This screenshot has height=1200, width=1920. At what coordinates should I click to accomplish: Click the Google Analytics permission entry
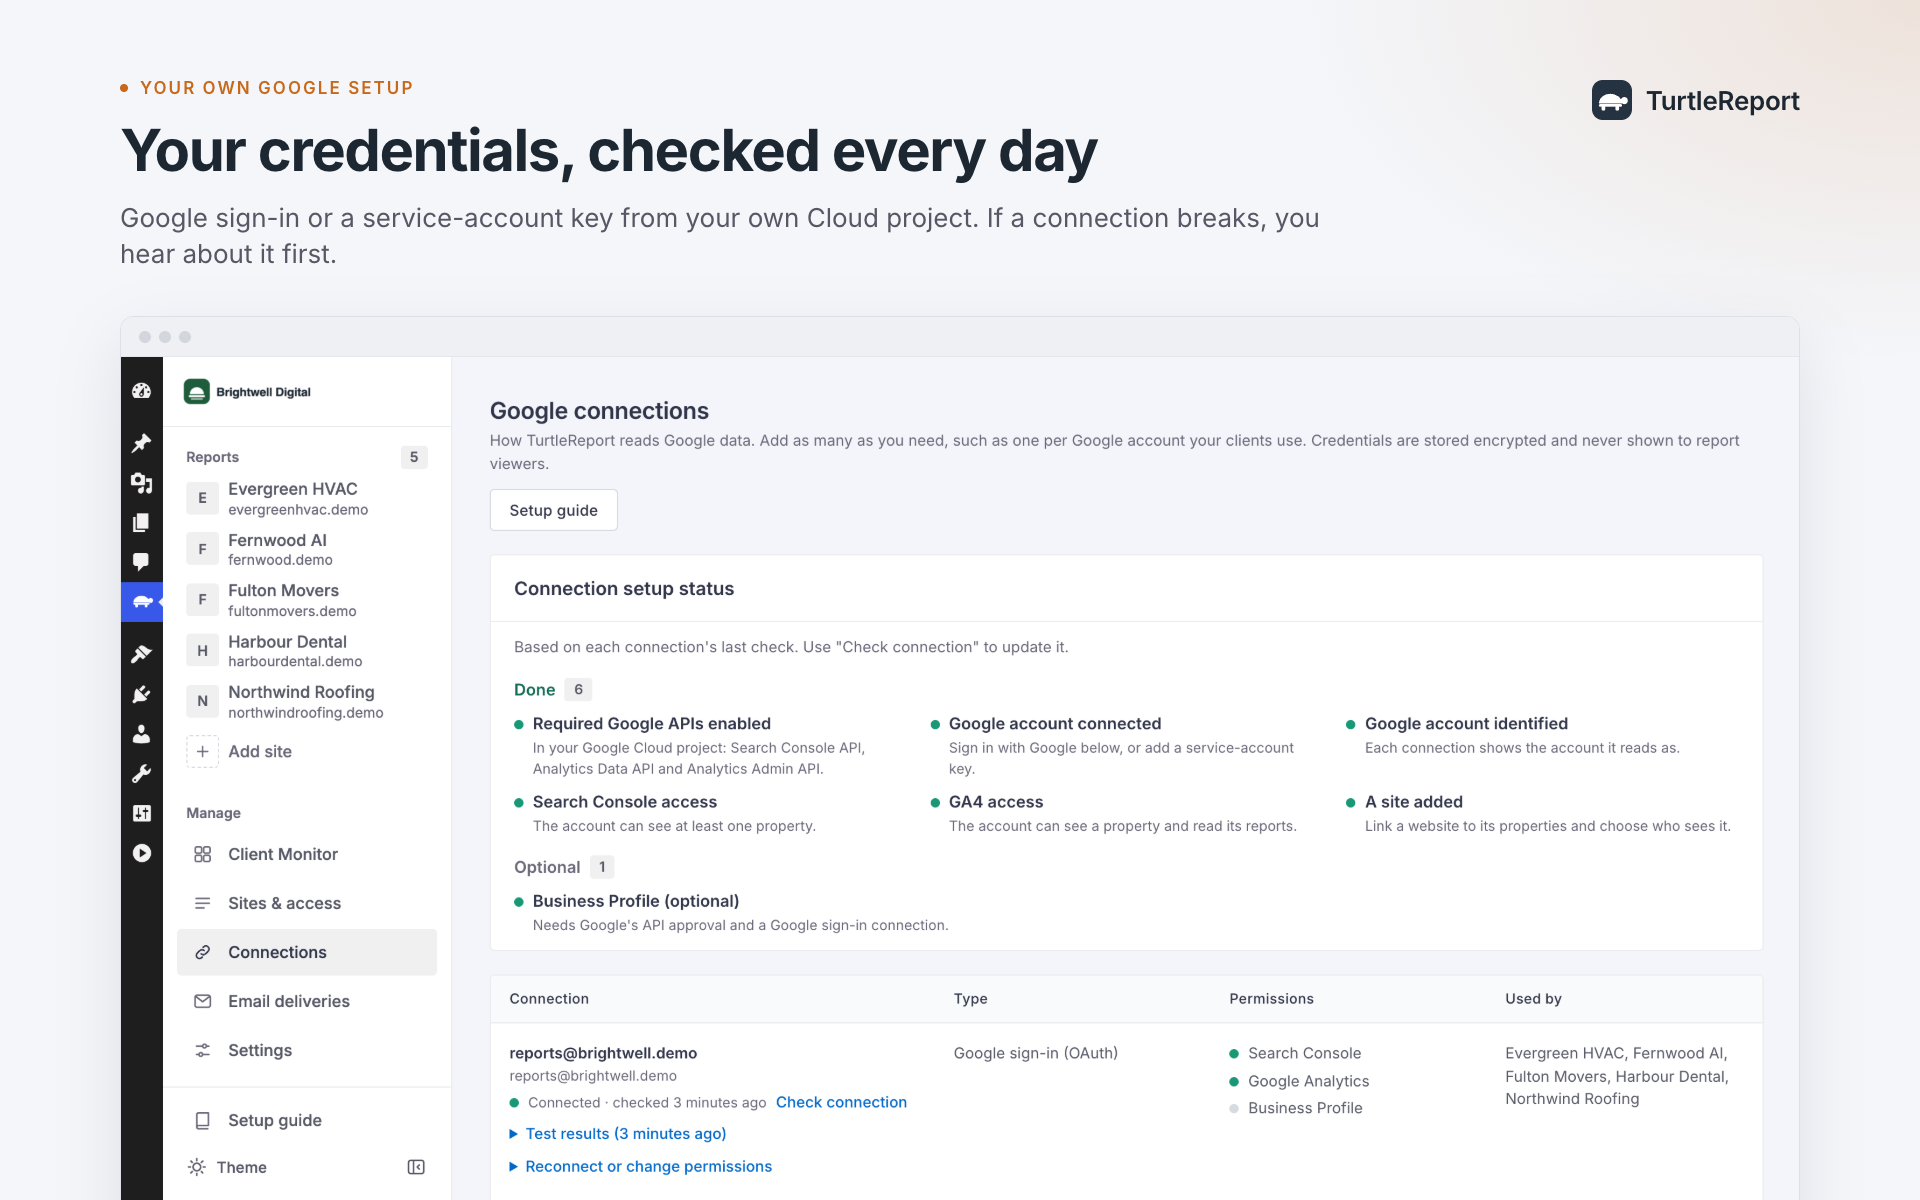click(1299, 1081)
